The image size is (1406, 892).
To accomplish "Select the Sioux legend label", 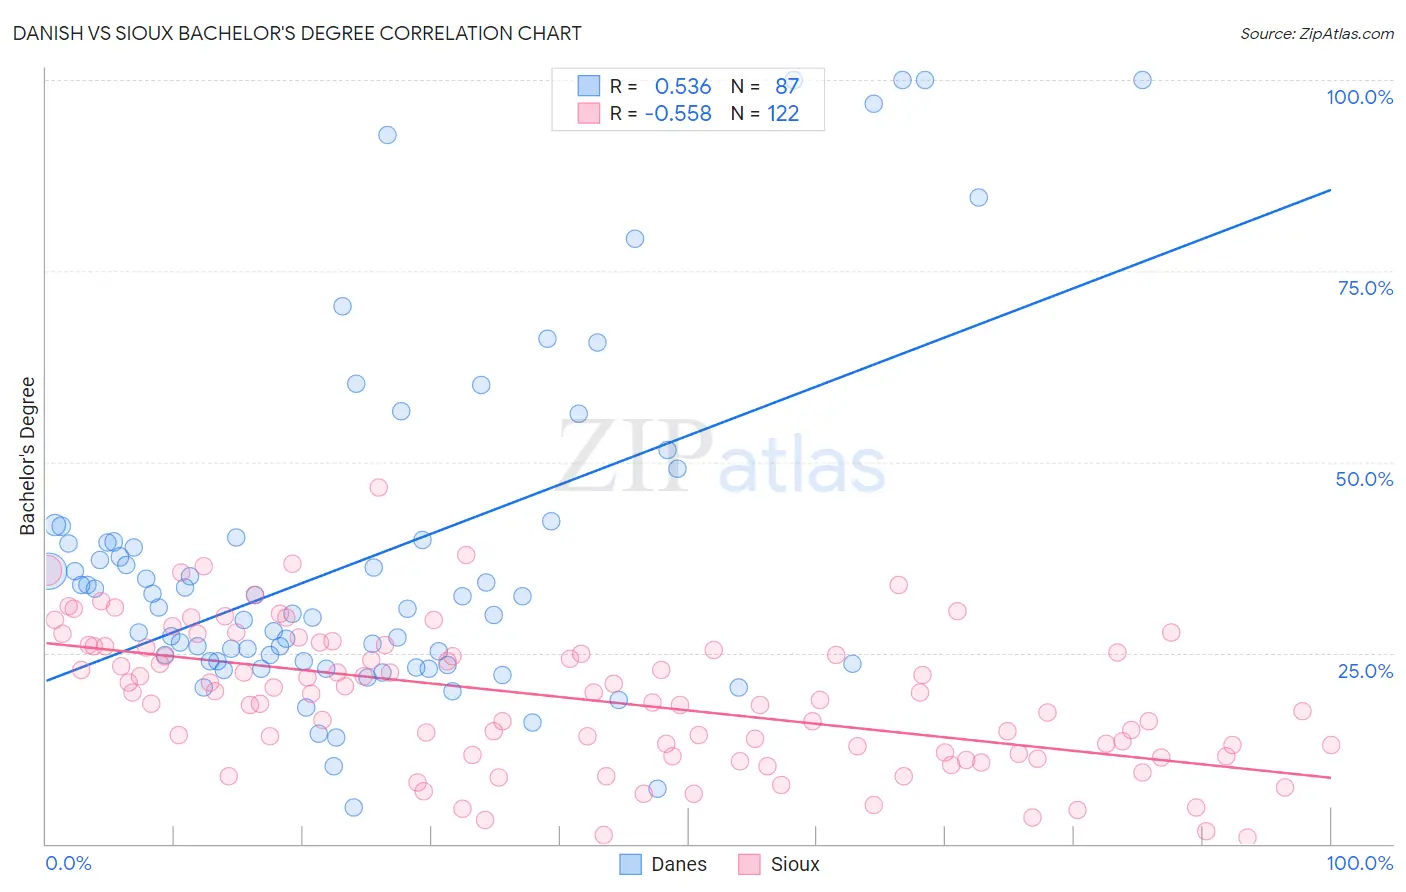I will 795,864.
